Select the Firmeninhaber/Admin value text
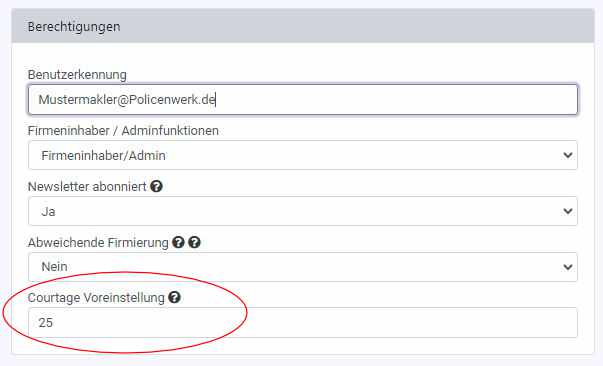 tap(103, 156)
